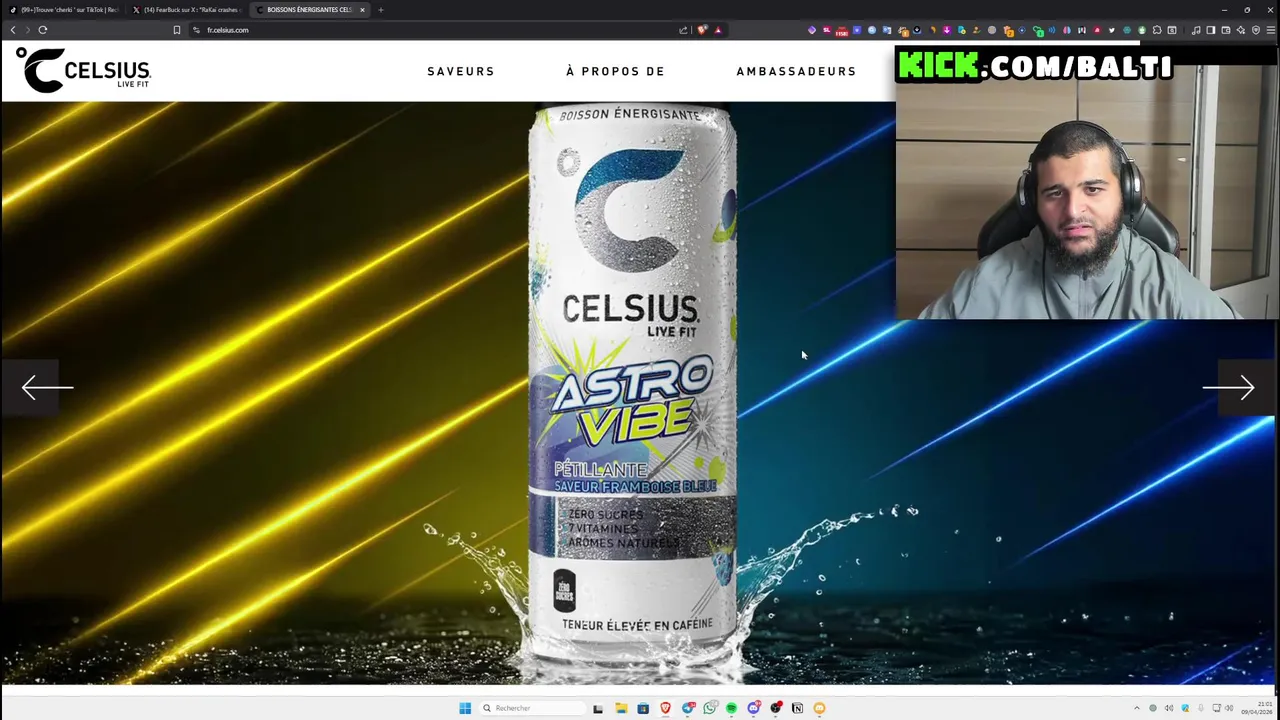Click Task View icon in taskbar
Screen dimensions: 1280x720
click(598, 709)
